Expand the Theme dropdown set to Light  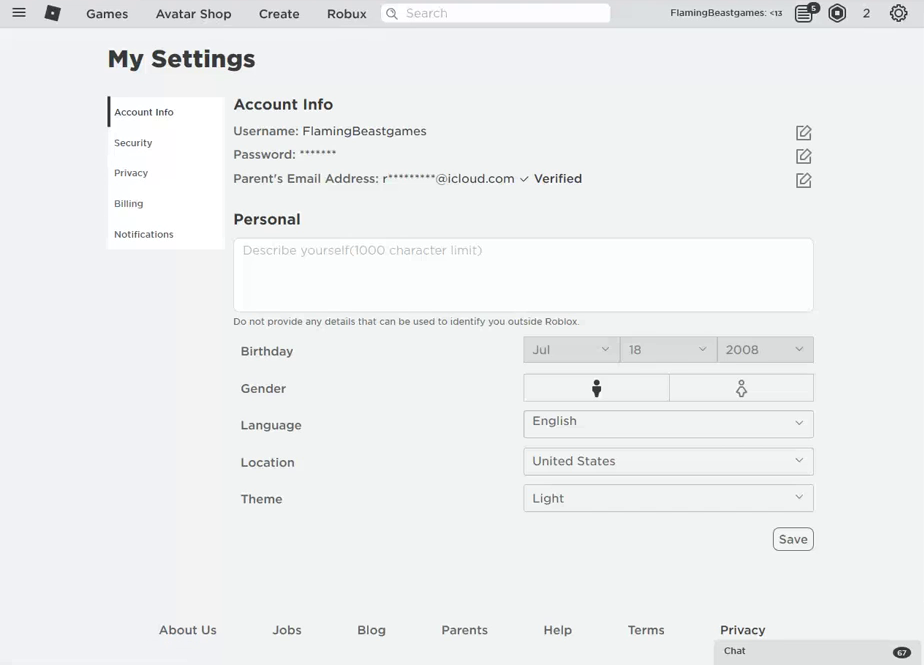(668, 498)
